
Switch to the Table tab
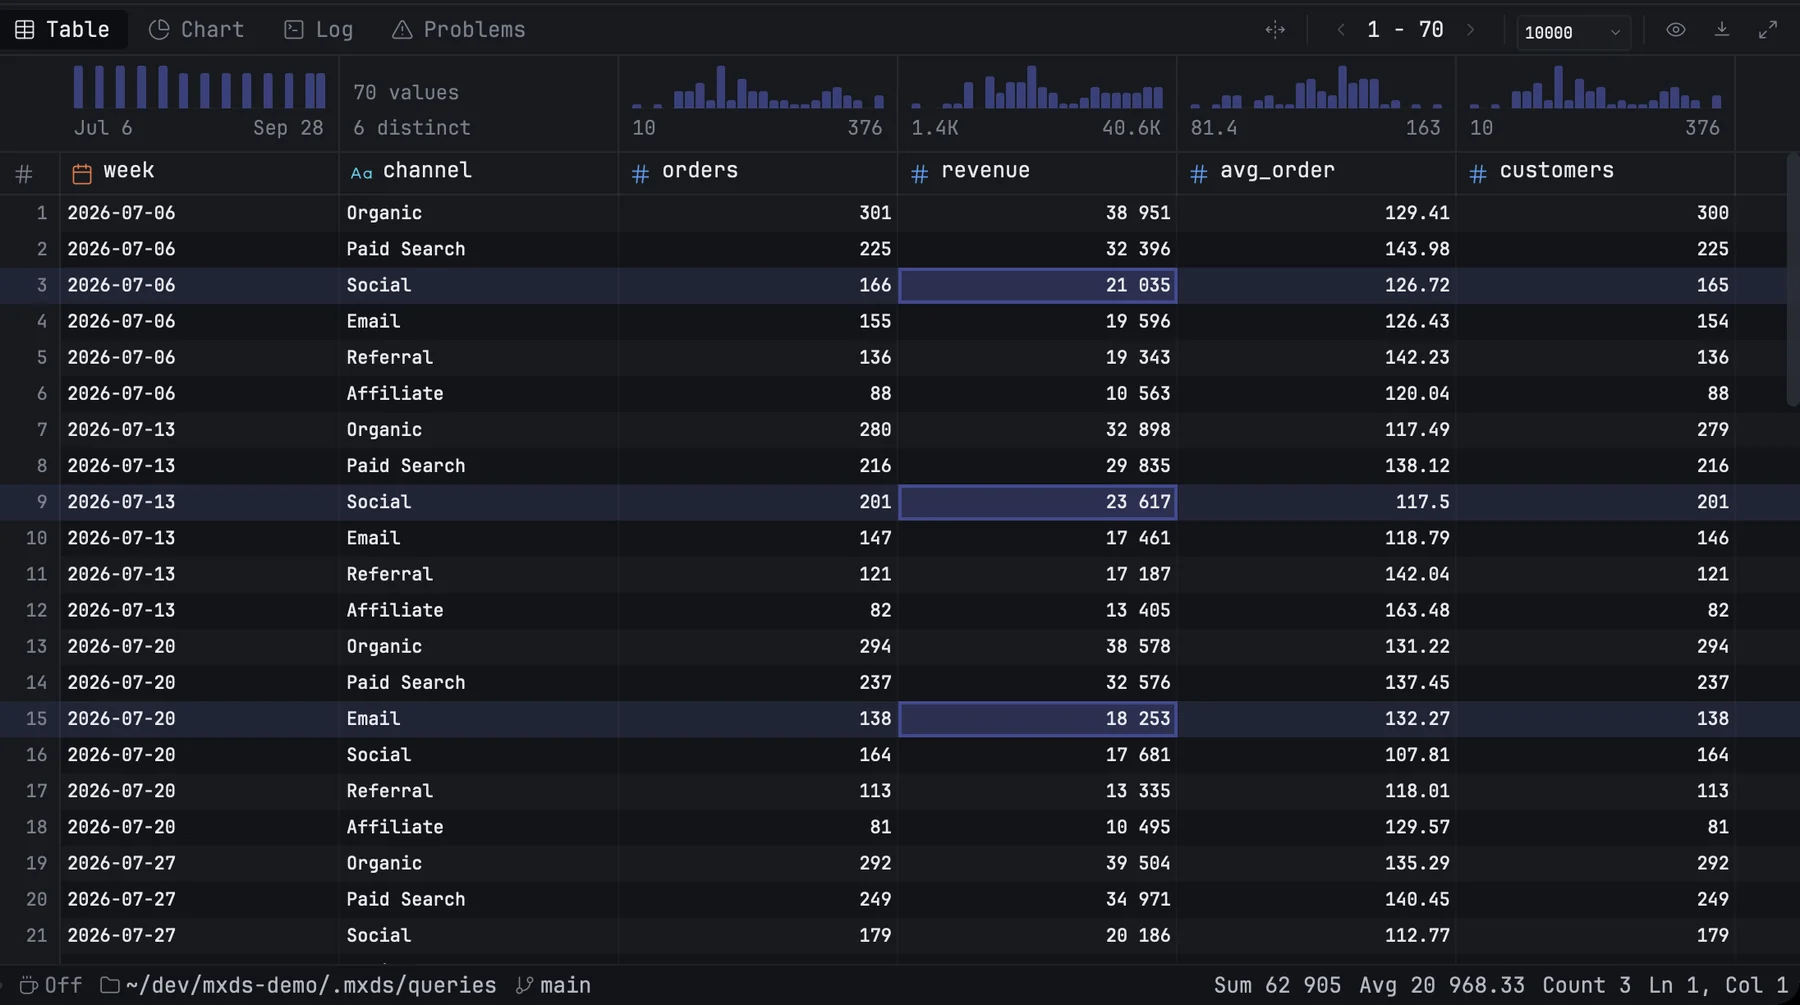click(63, 30)
